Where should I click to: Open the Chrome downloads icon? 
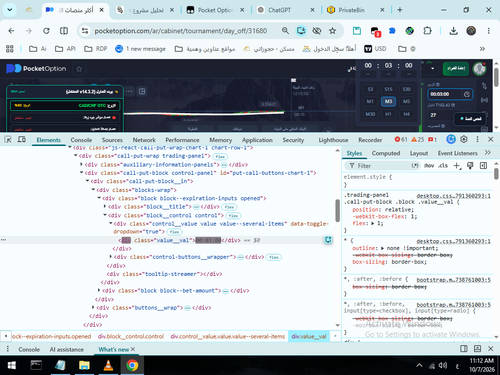tap(453, 31)
